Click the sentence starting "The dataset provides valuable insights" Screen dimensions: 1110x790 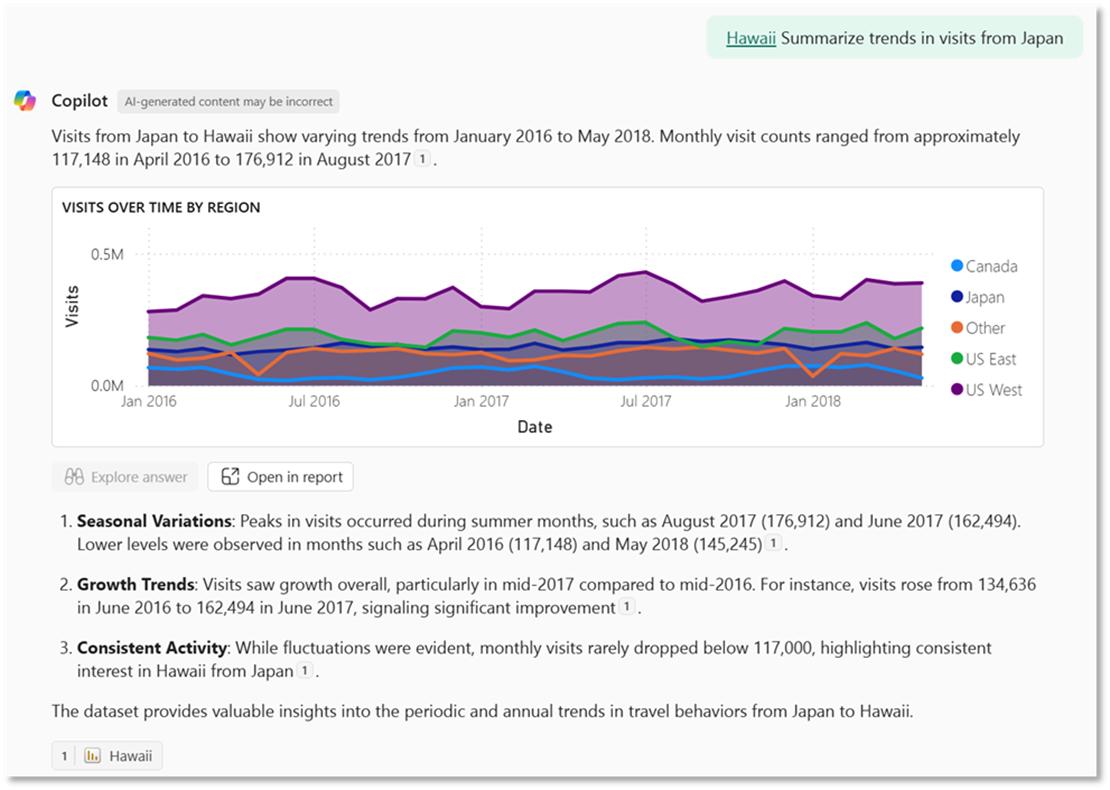tap(482, 711)
